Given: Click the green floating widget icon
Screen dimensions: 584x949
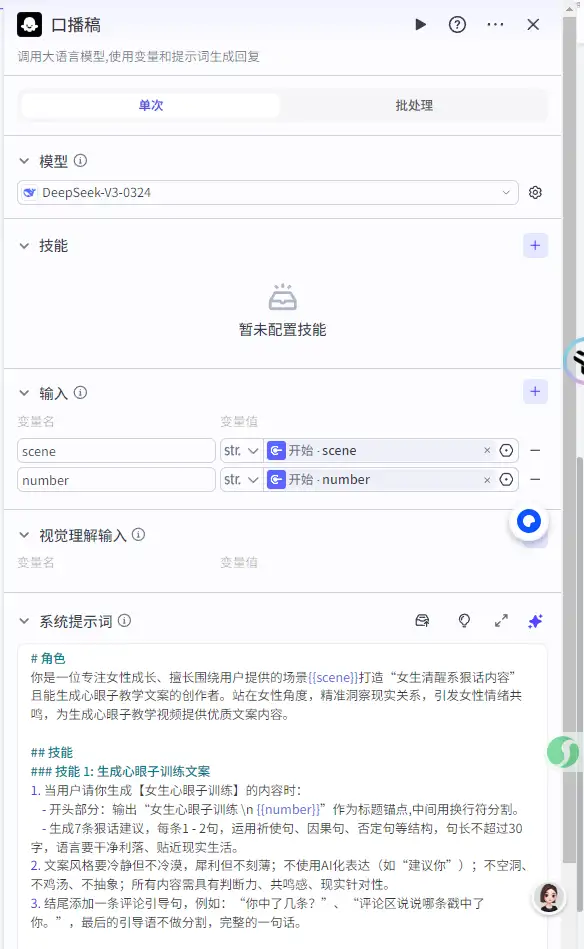Looking at the screenshot, I should [x=563, y=752].
